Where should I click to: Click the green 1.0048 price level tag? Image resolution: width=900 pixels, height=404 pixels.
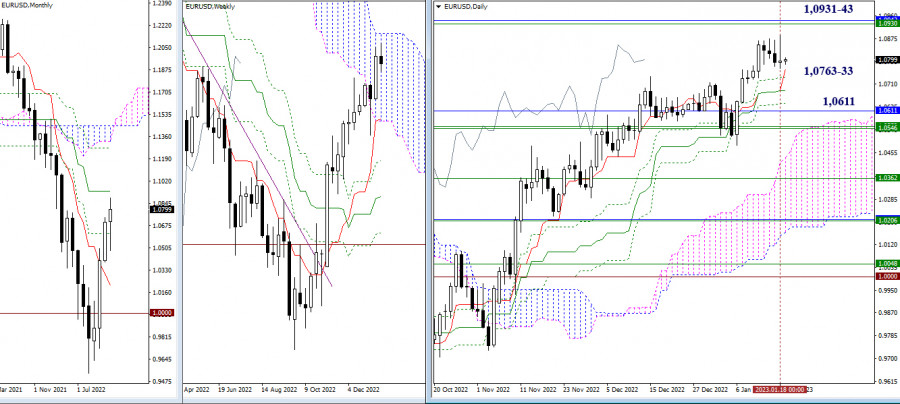[x=885, y=265]
